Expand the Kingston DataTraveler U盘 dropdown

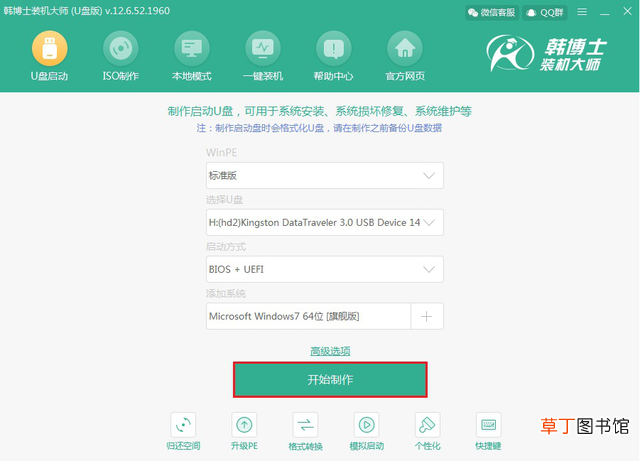tap(325, 223)
